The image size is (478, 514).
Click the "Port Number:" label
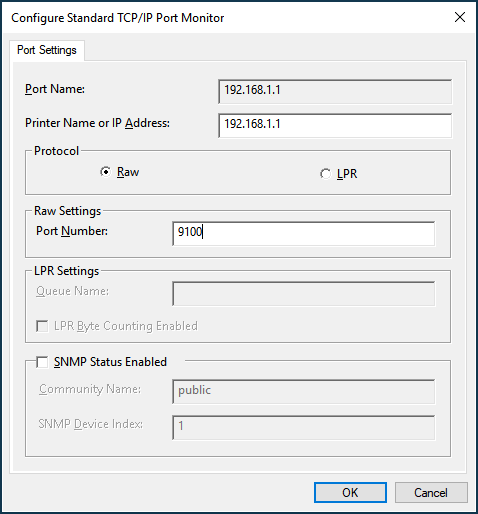pyautogui.click(x=72, y=231)
